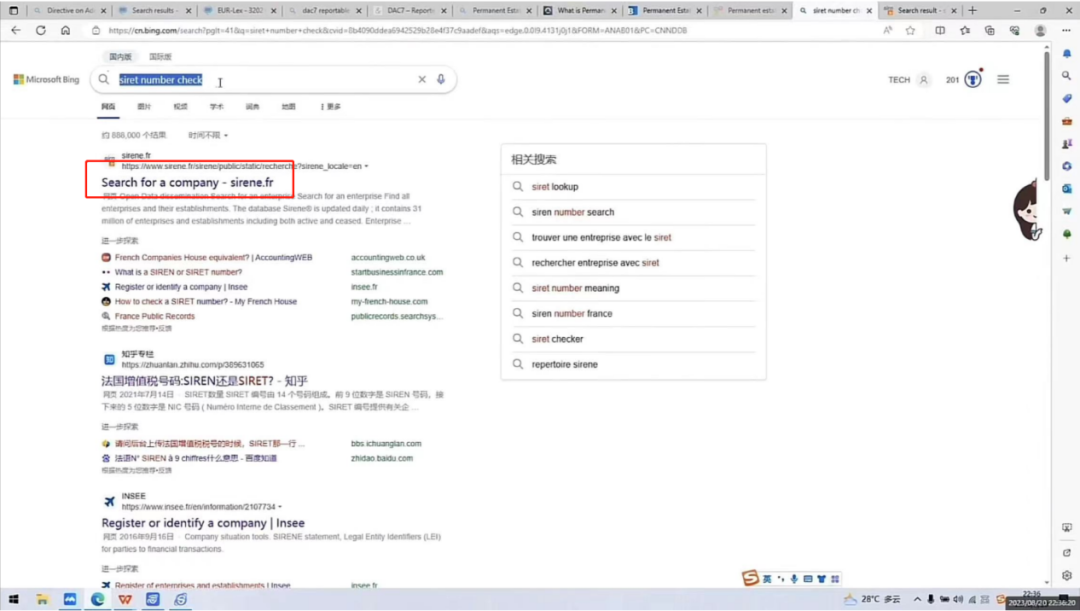The height and width of the screenshot is (611, 1080).
Task: Switch to 国内版 domestic version toggle
Action: 120,56
